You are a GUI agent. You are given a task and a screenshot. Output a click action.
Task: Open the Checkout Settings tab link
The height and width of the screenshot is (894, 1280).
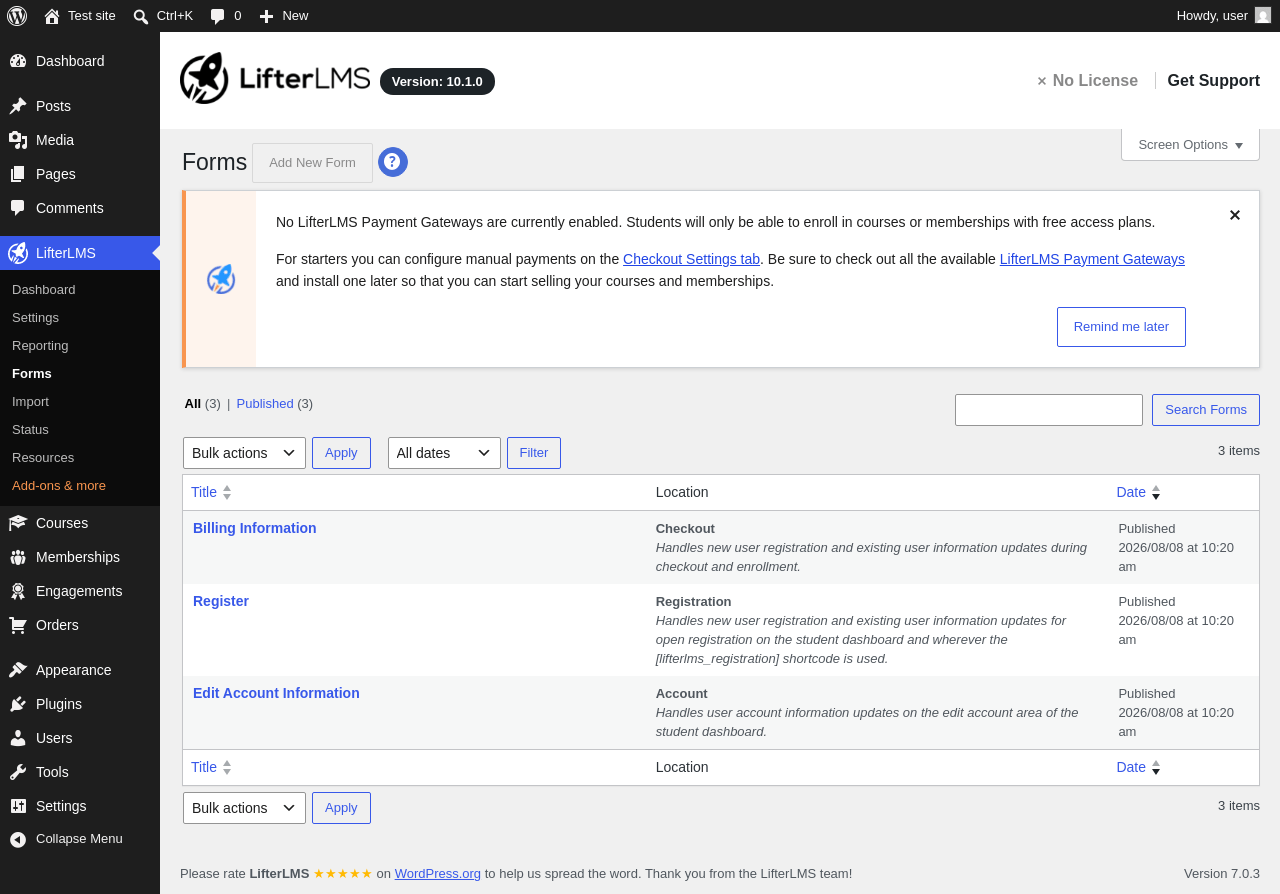click(x=691, y=259)
